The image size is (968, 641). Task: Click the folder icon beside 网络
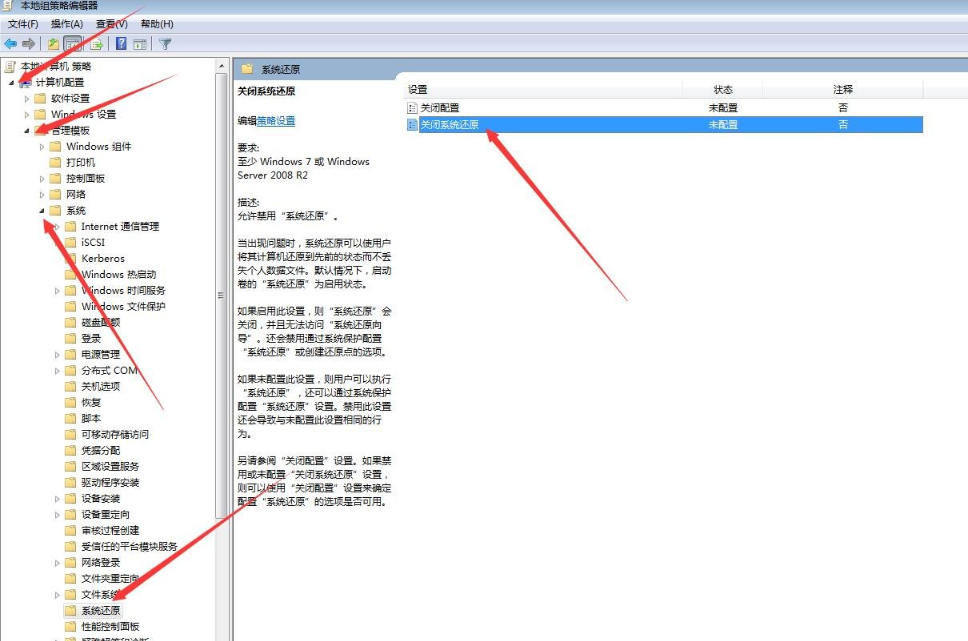[56, 195]
